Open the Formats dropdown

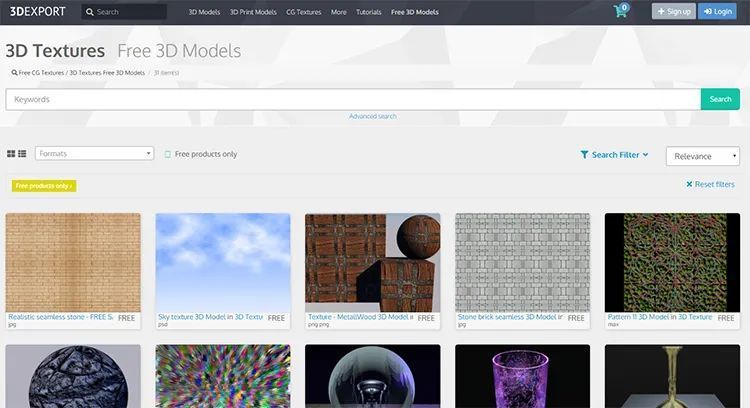[x=94, y=154]
